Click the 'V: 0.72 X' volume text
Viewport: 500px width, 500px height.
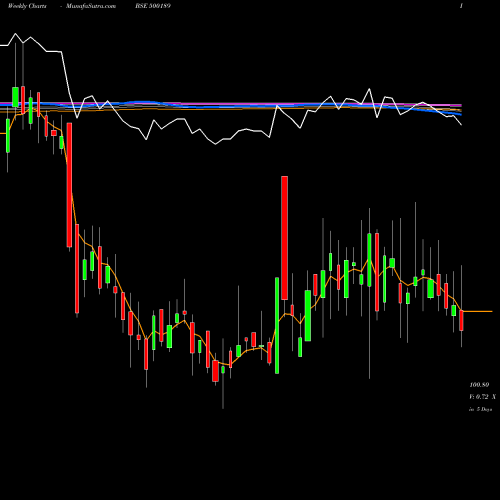(x=482, y=397)
